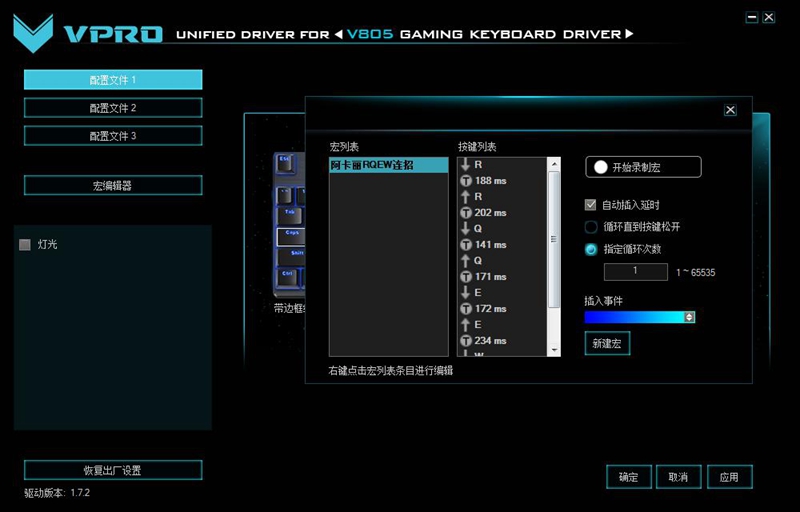Image resolution: width=800 pixels, height=512 pixels.
Task: Click the timer icon for 188 ms
Action: tap(466, 181)
